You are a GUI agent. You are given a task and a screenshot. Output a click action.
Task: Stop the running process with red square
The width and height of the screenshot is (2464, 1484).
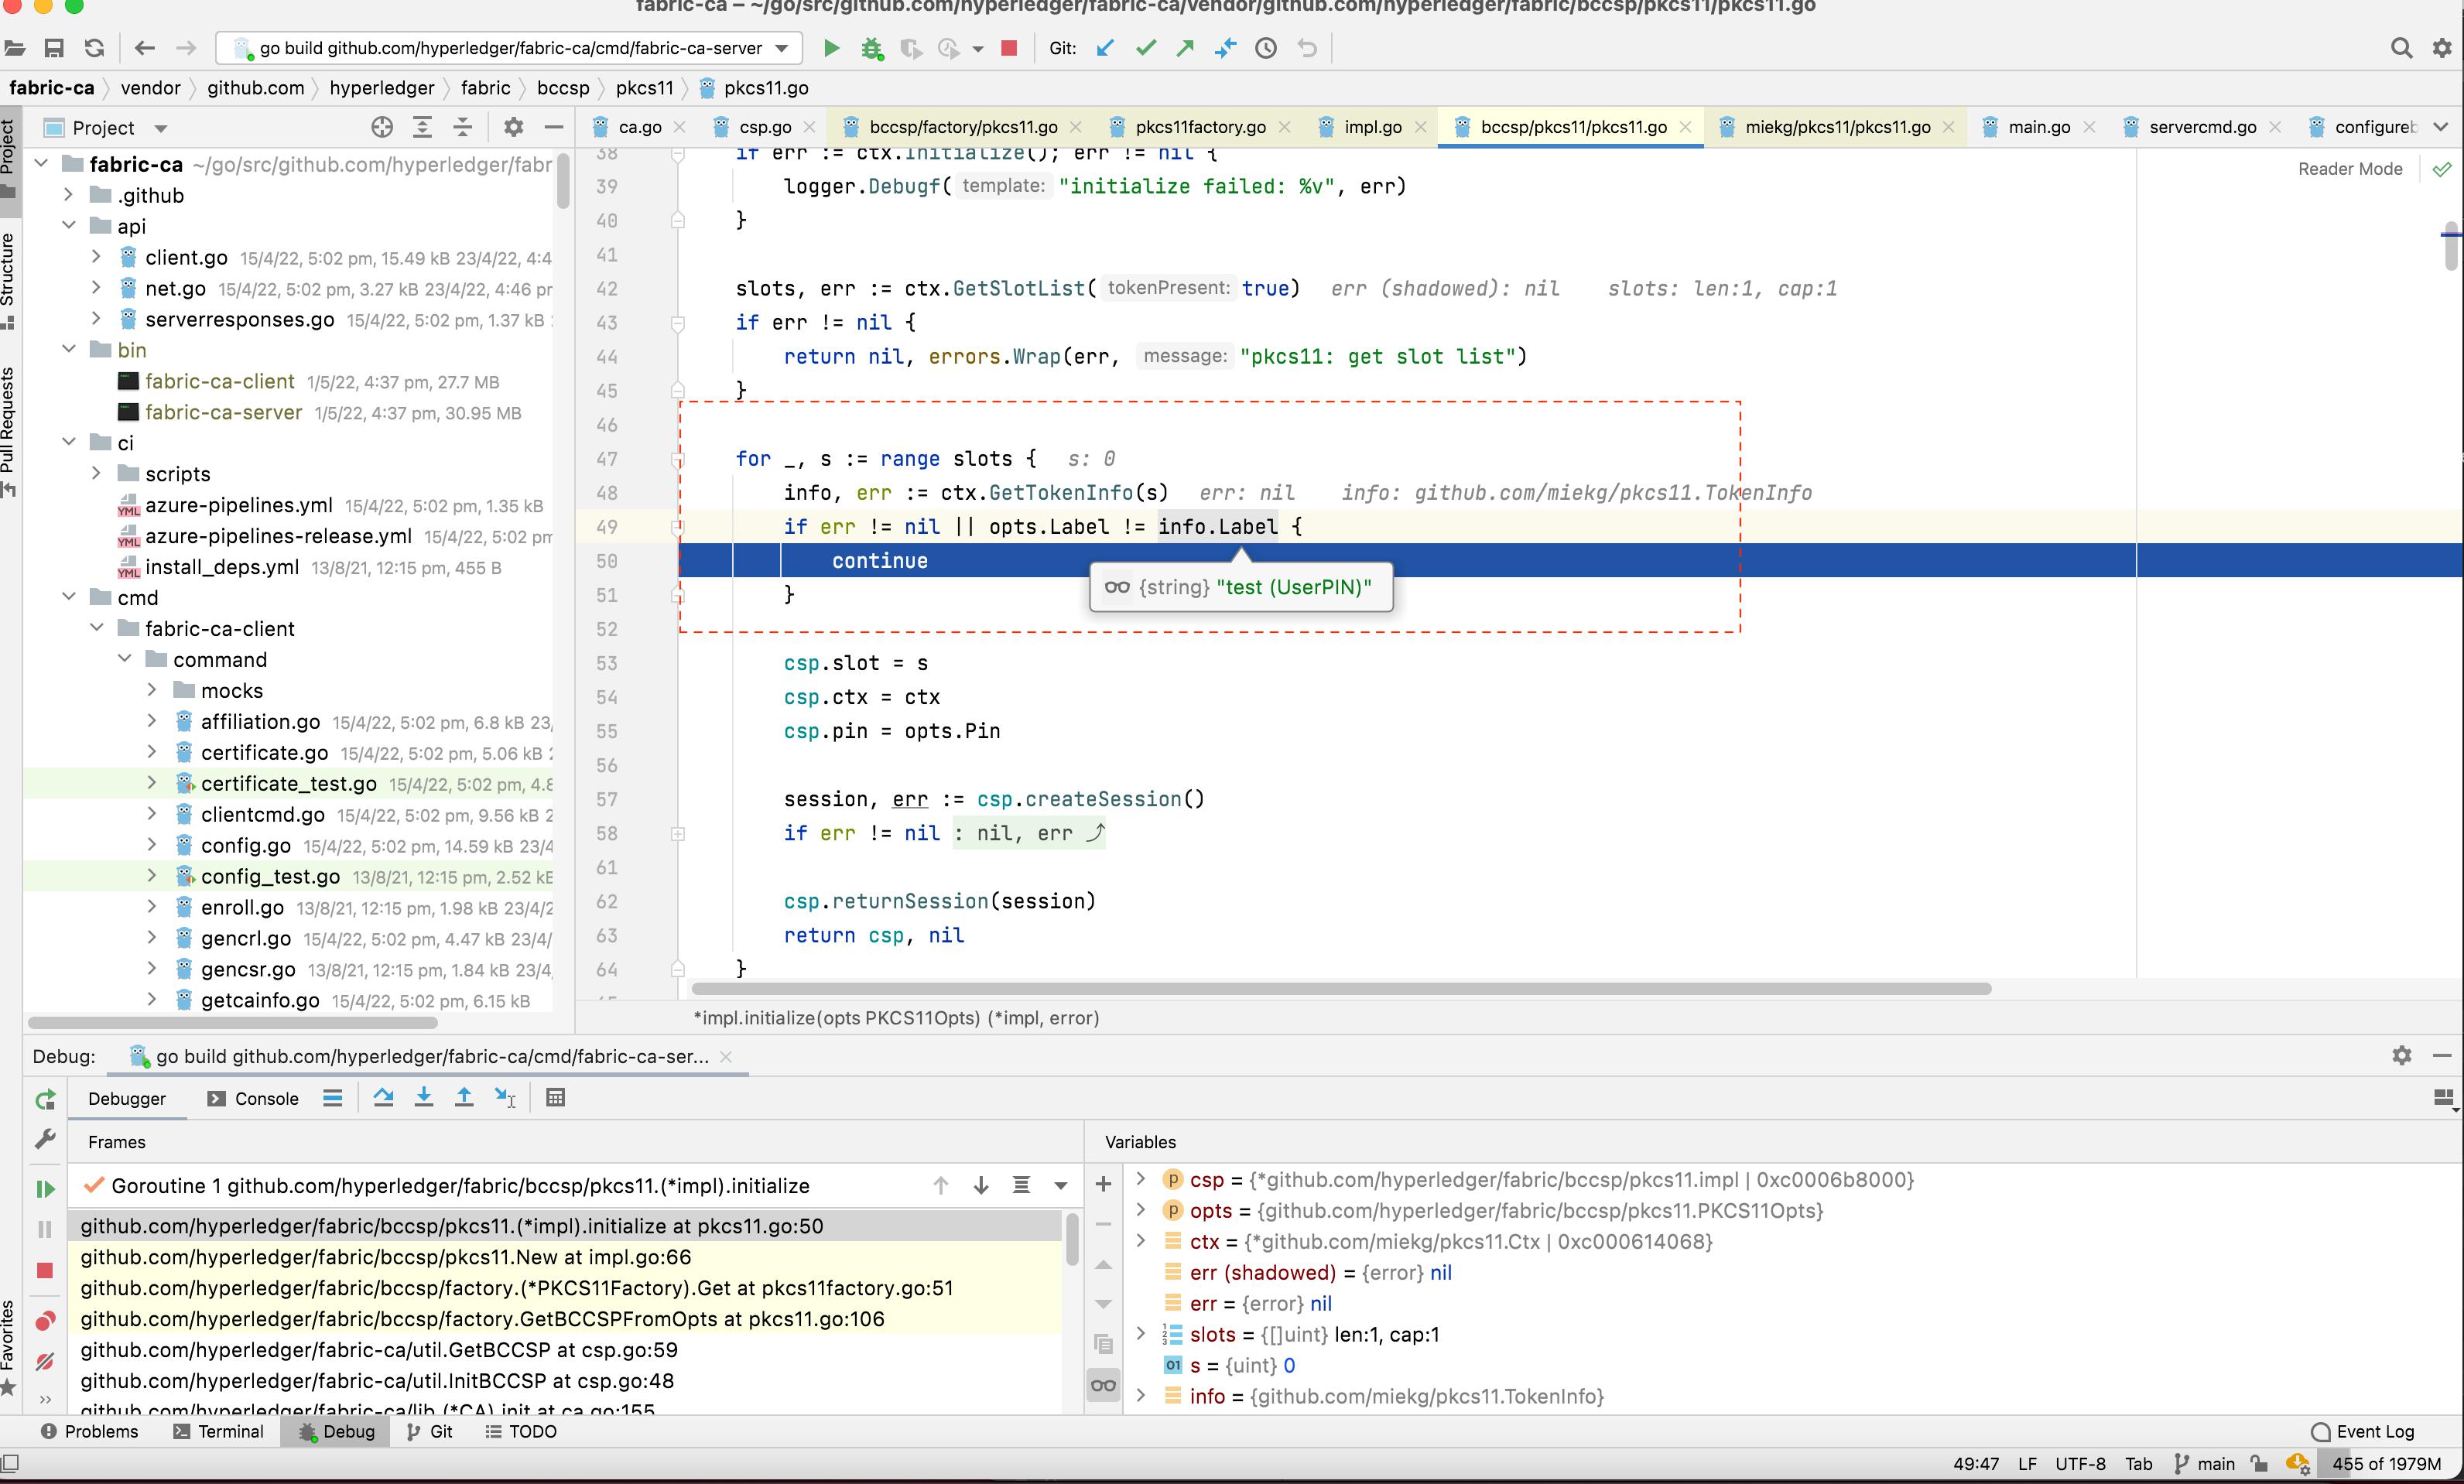(1009, 48)
